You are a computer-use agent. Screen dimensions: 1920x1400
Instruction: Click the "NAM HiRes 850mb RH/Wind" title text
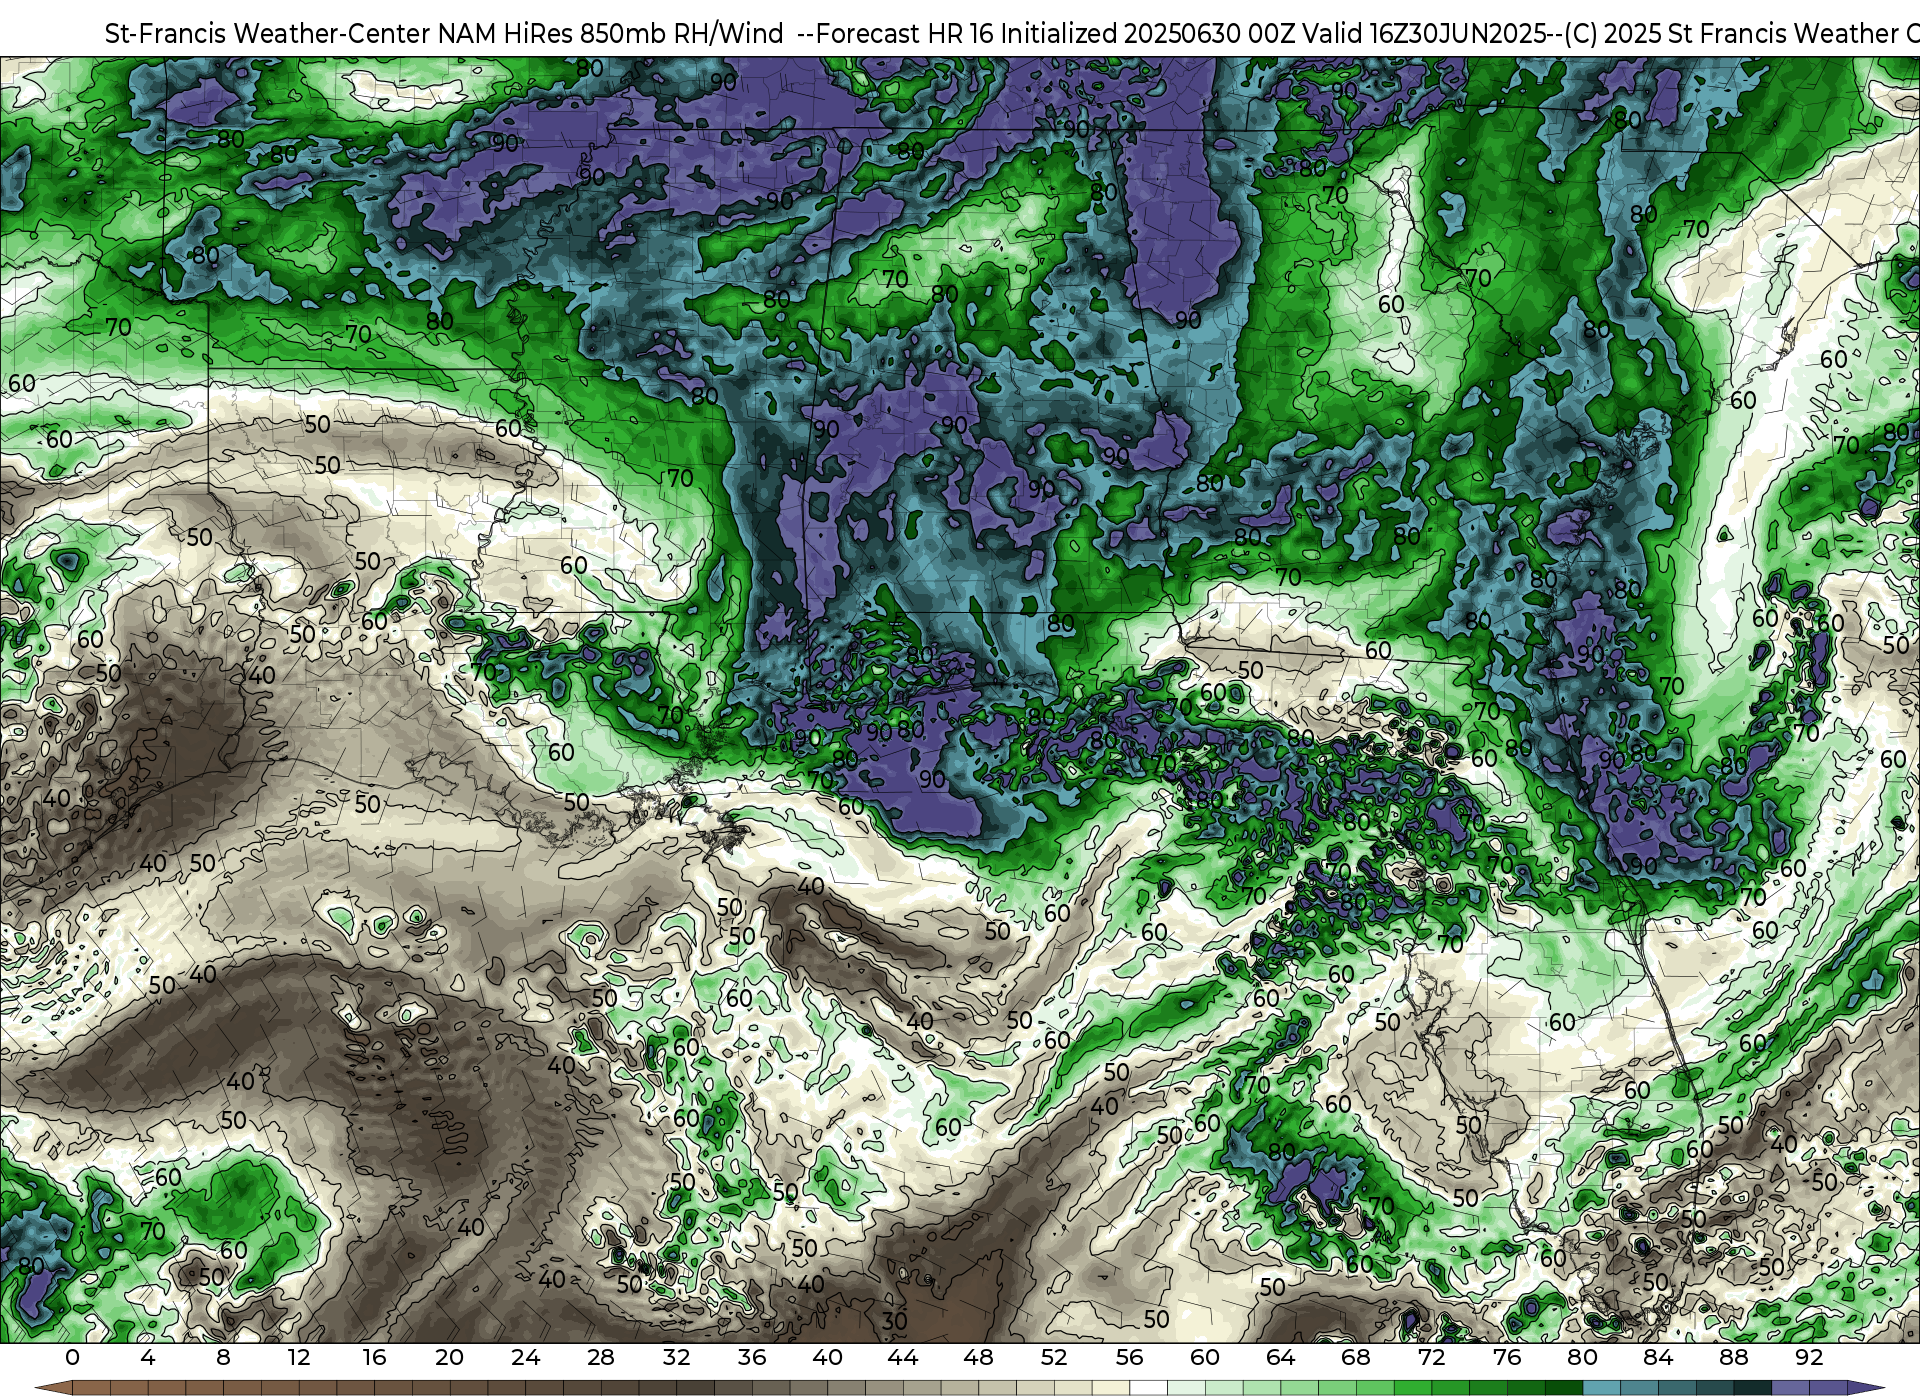point(611,34)
